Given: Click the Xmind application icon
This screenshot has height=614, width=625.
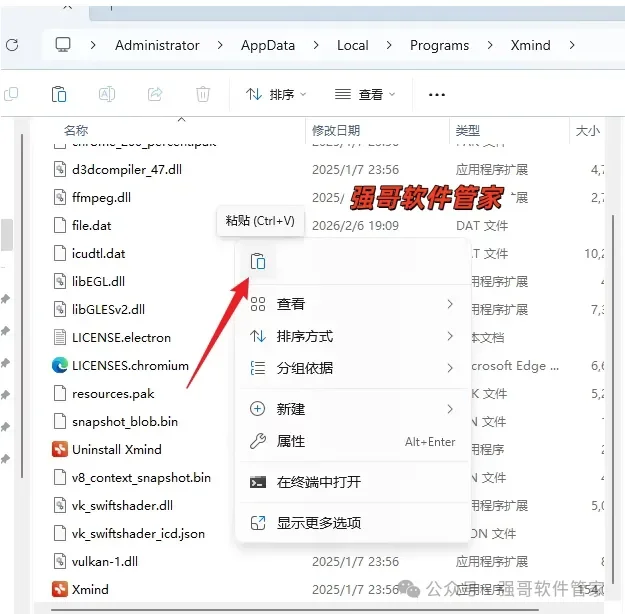Looking at the screenshot, I should (x=60, y=589).
